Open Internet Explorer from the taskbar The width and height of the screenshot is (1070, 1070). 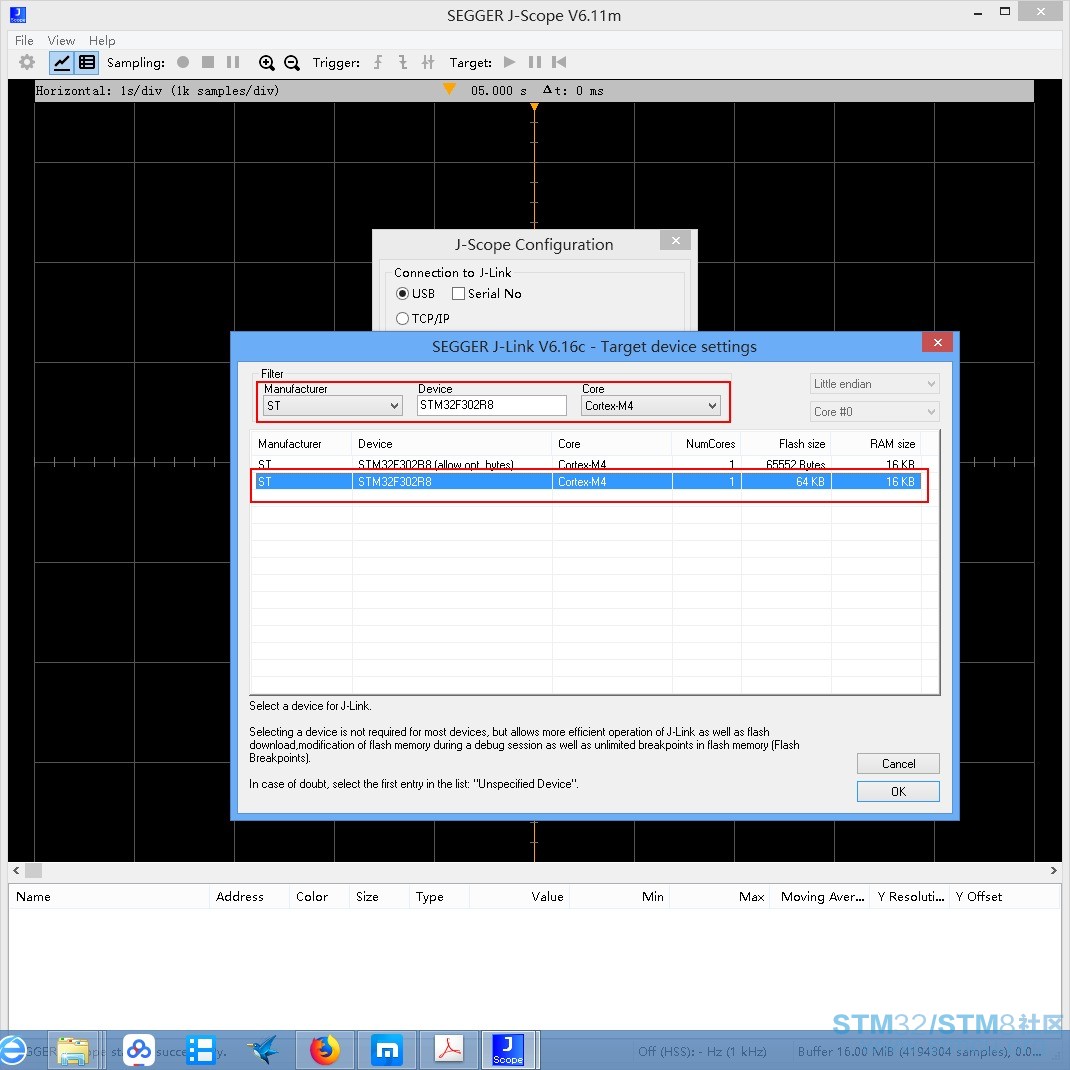click(12, 1050)
